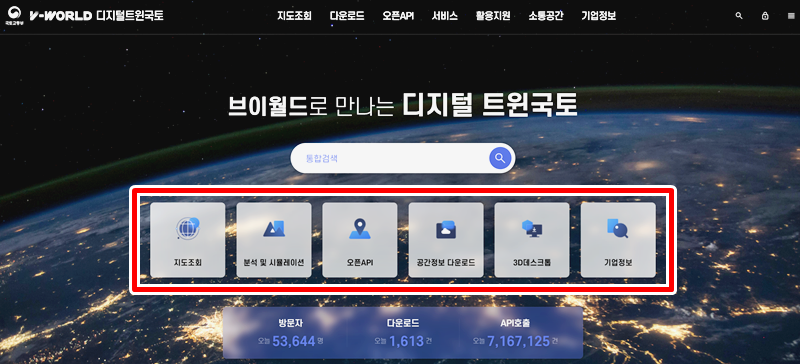This screenshot has height=364, width=800.
Task: Open the 지도조회 menu in the top bar
Action: 294,16
